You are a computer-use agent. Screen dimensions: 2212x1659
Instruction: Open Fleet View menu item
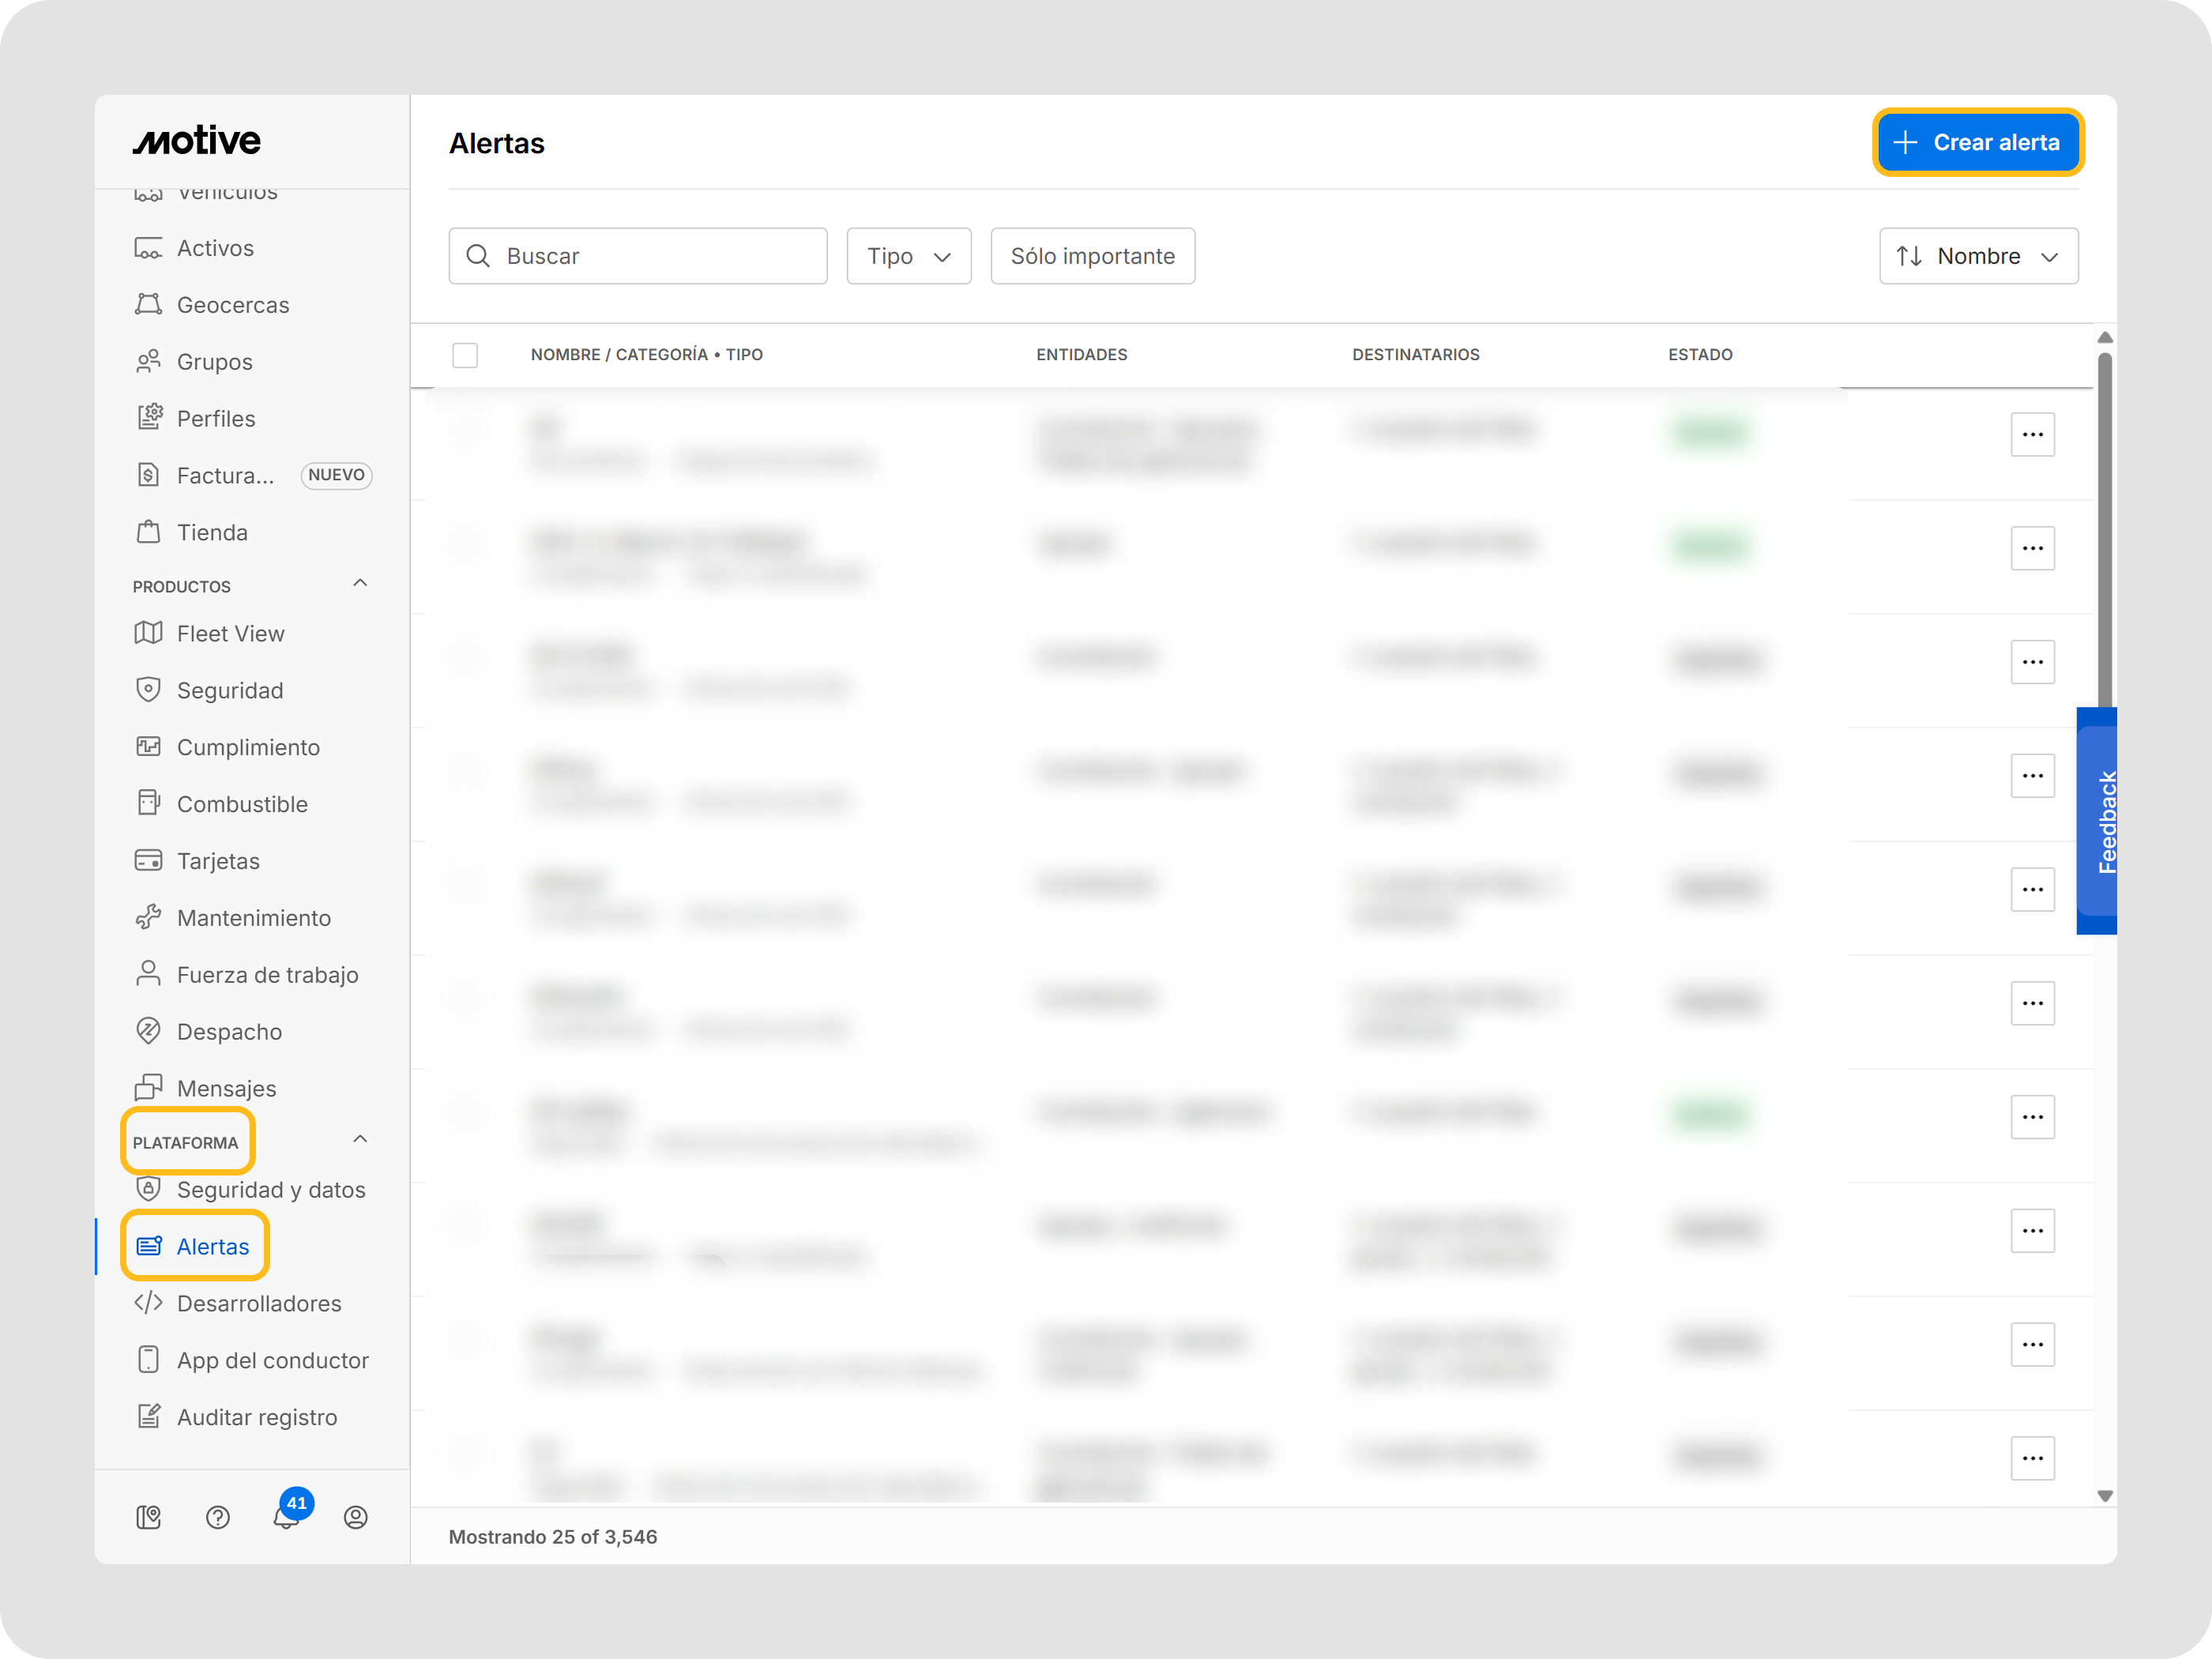(230, 634)
